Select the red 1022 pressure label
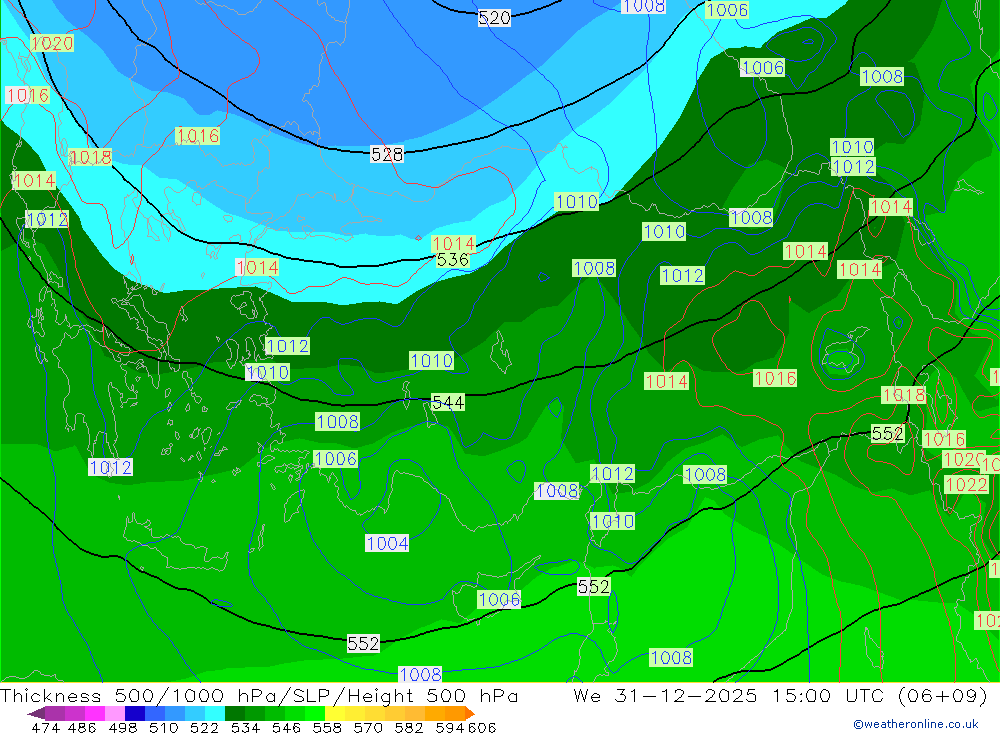This screenshot has width=1000, height=733. pyautogui.click(x=966, y=485)
